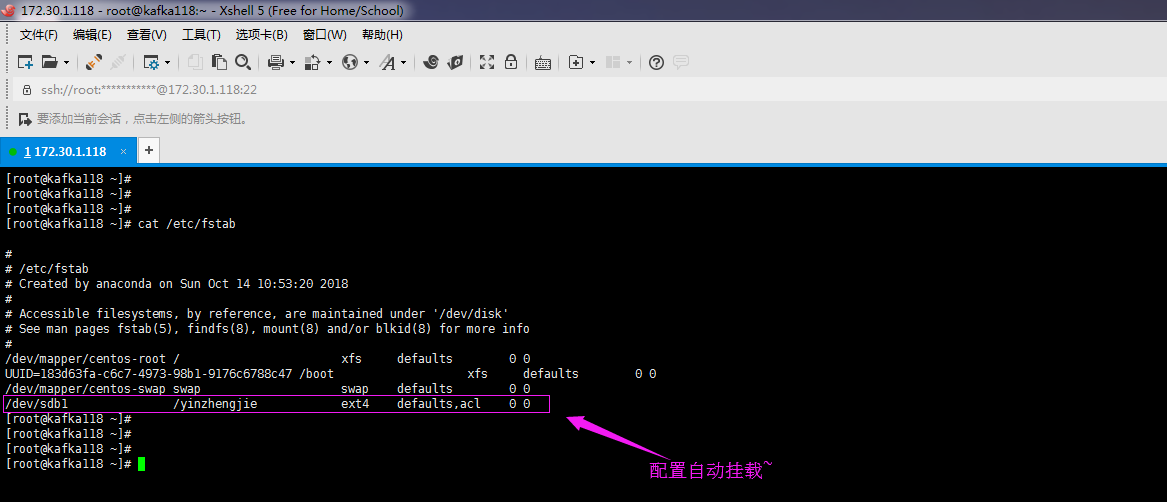Screen dimensions: 1167x502
Task: Click the address bar lock icon
Action: tap(27, 89)
